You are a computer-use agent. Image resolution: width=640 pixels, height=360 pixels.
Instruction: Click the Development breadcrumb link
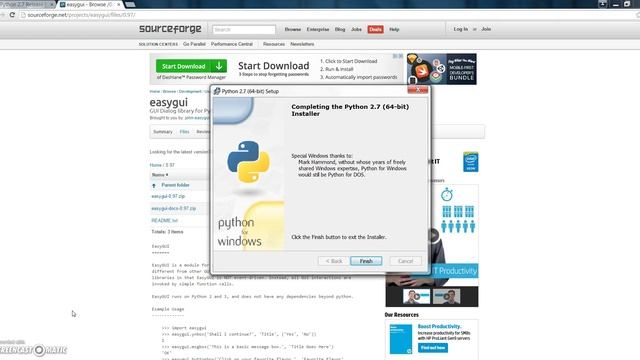[x=190, y=91]
